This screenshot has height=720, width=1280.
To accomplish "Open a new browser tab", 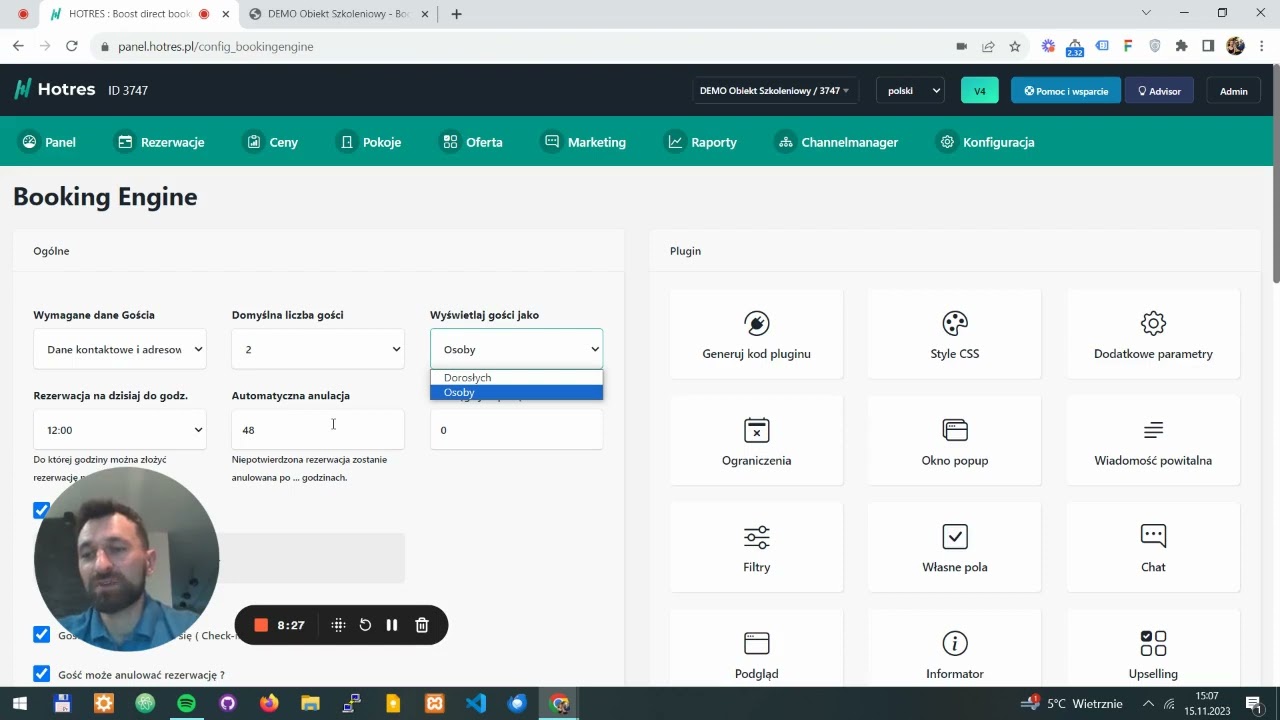I will pyautogui.click(x=457, y=14).
